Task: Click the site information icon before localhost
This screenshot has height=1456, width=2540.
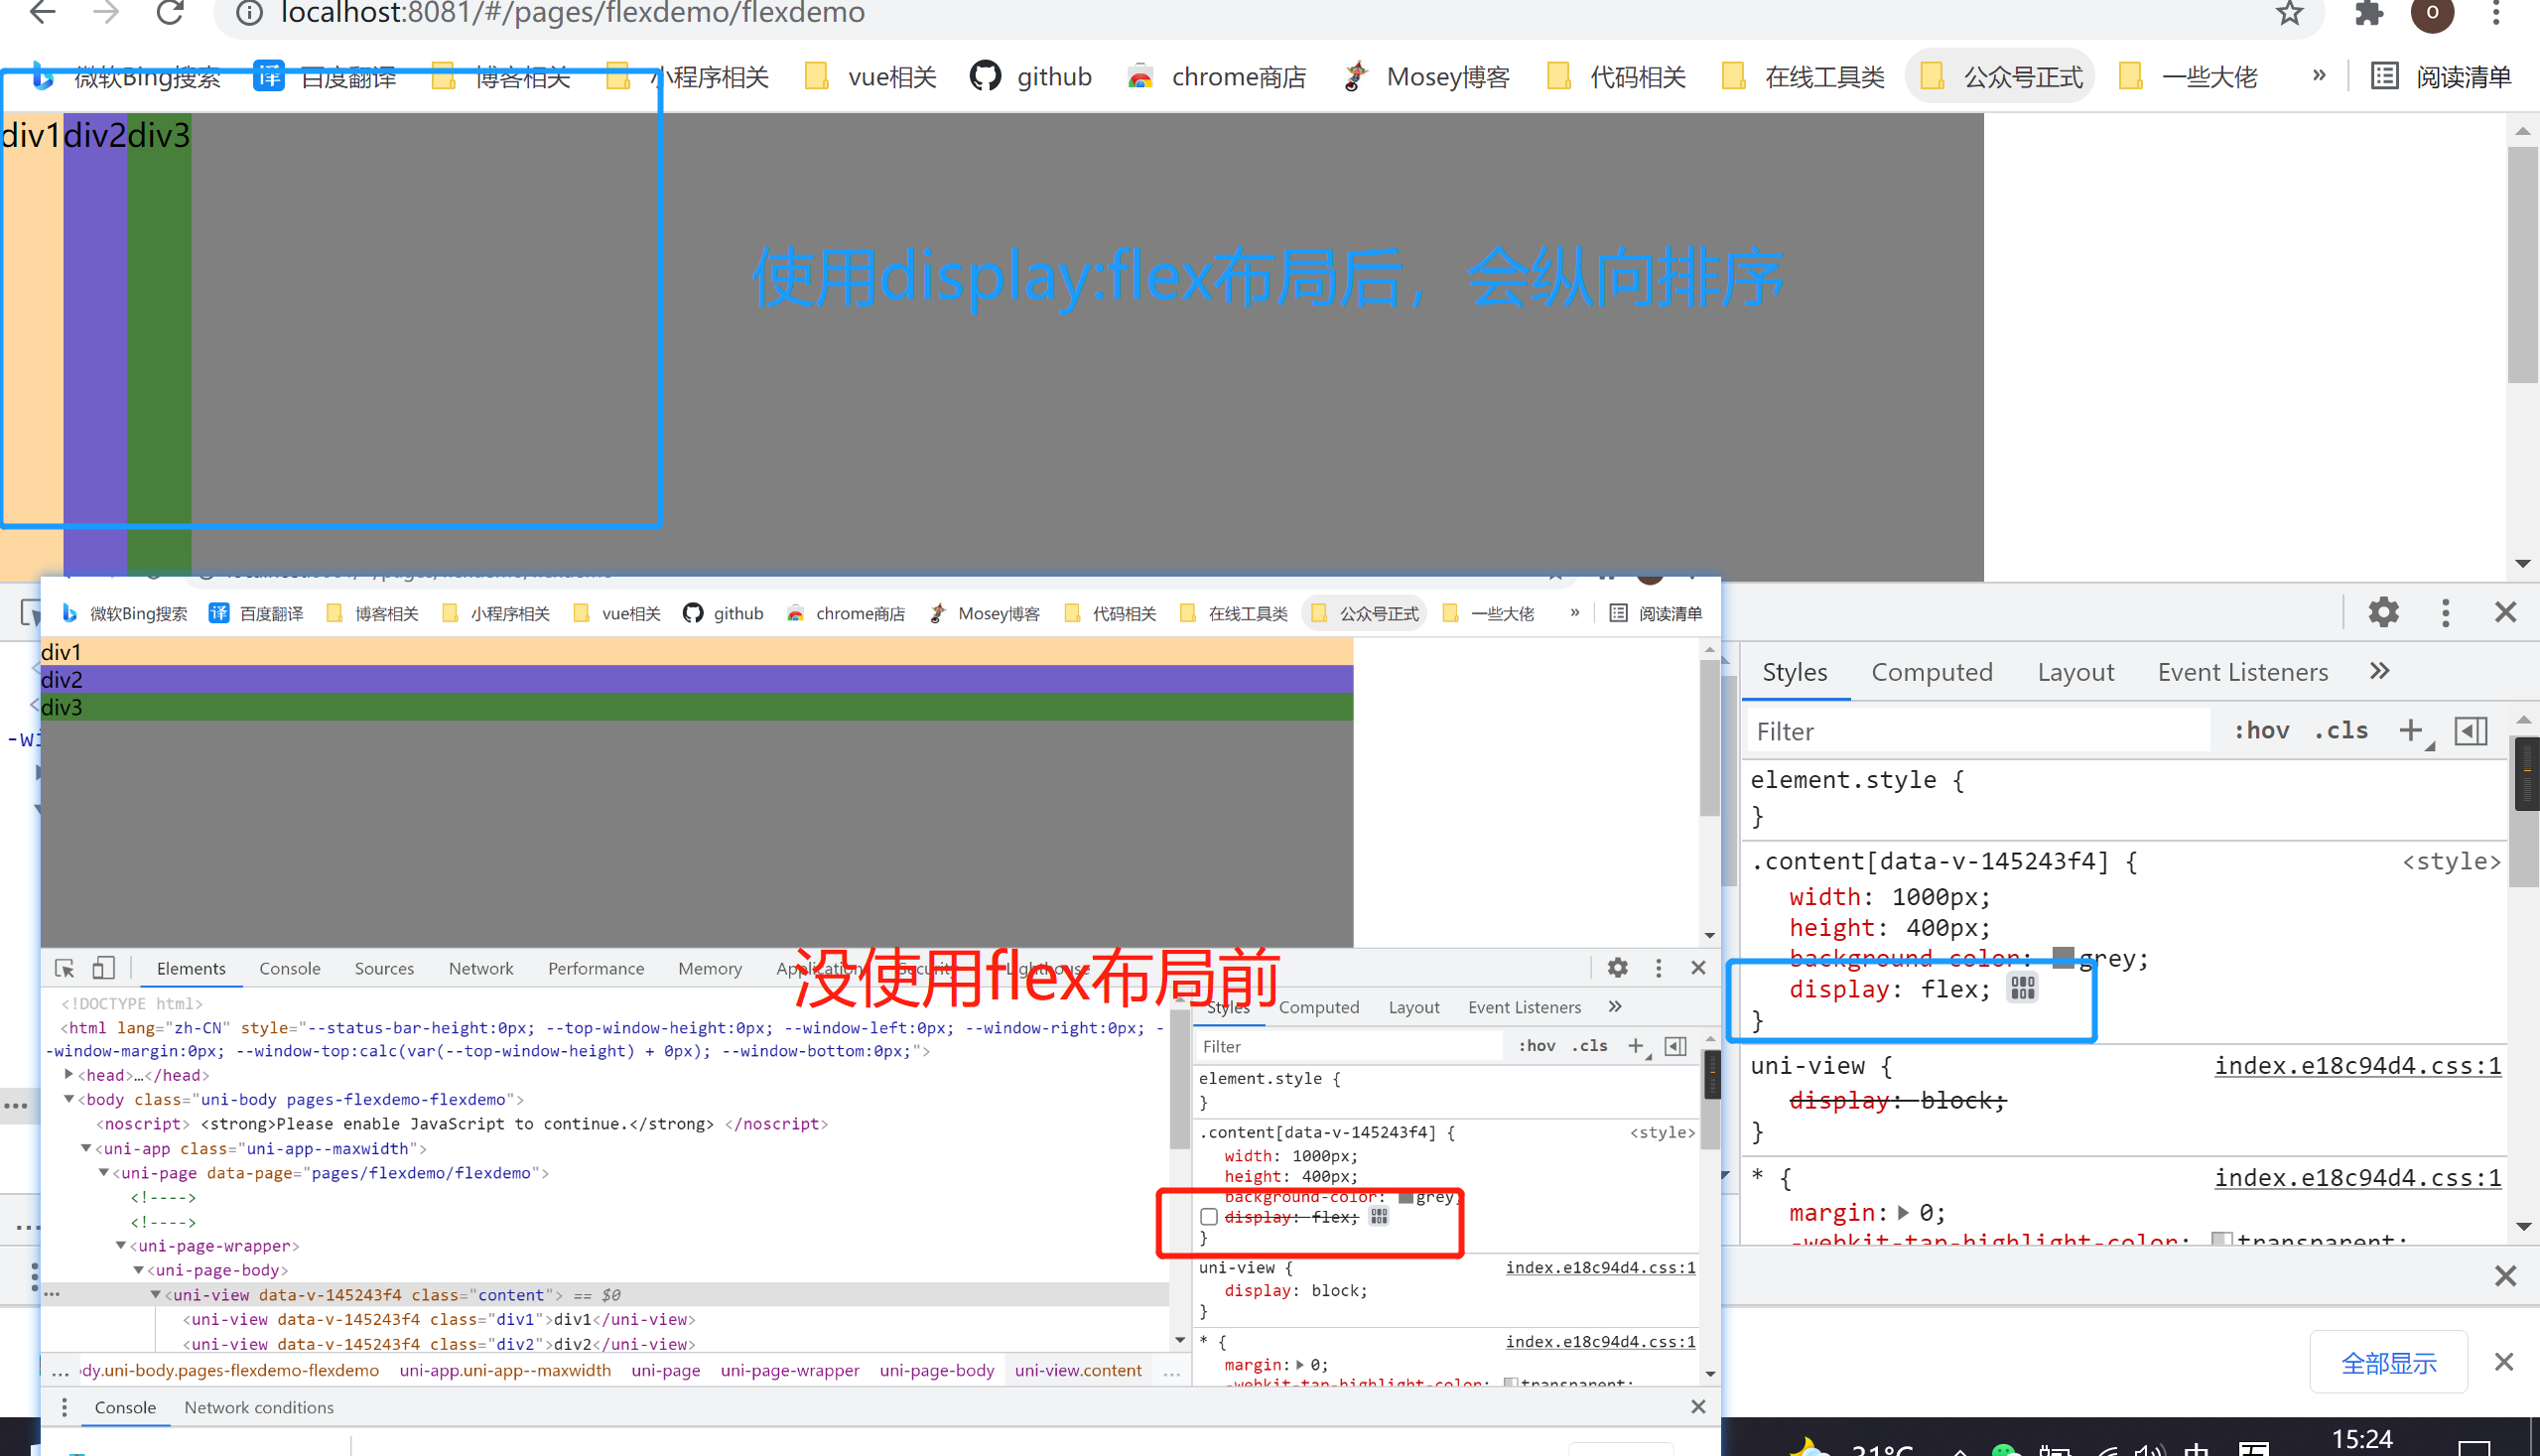Action: (249, 13)
